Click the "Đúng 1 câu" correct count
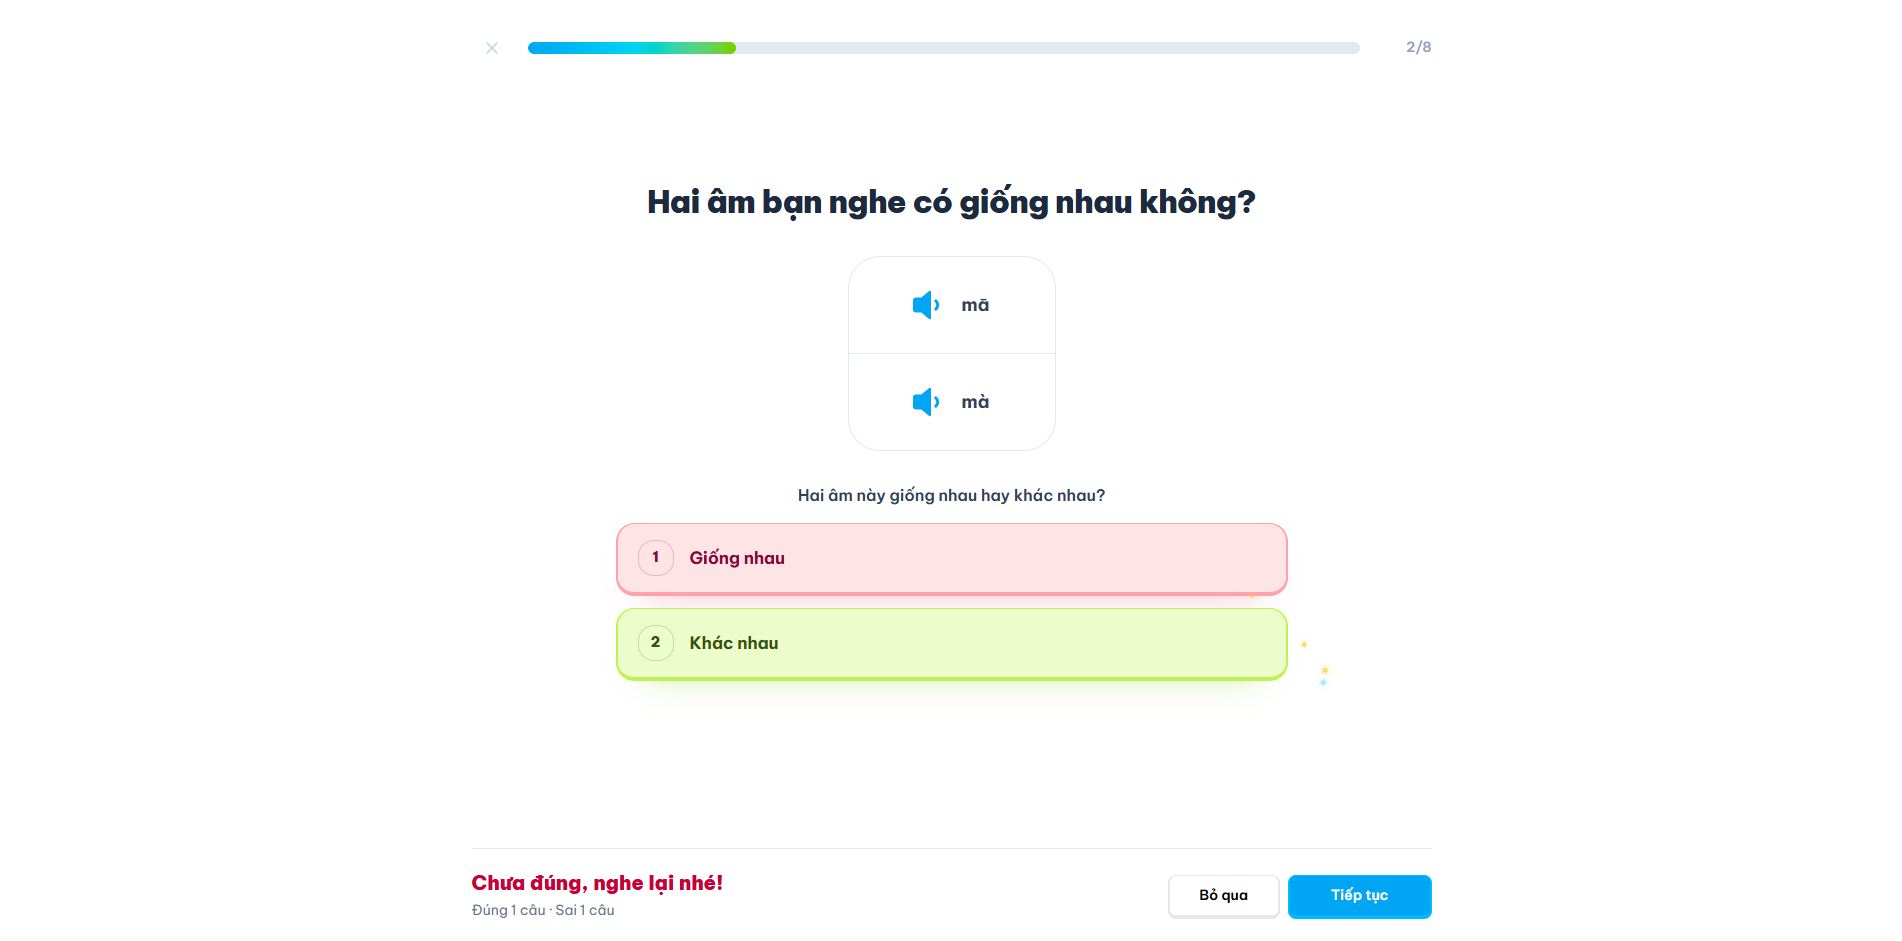The height and width of the screenshot is (941, 1902). point(508,910)
